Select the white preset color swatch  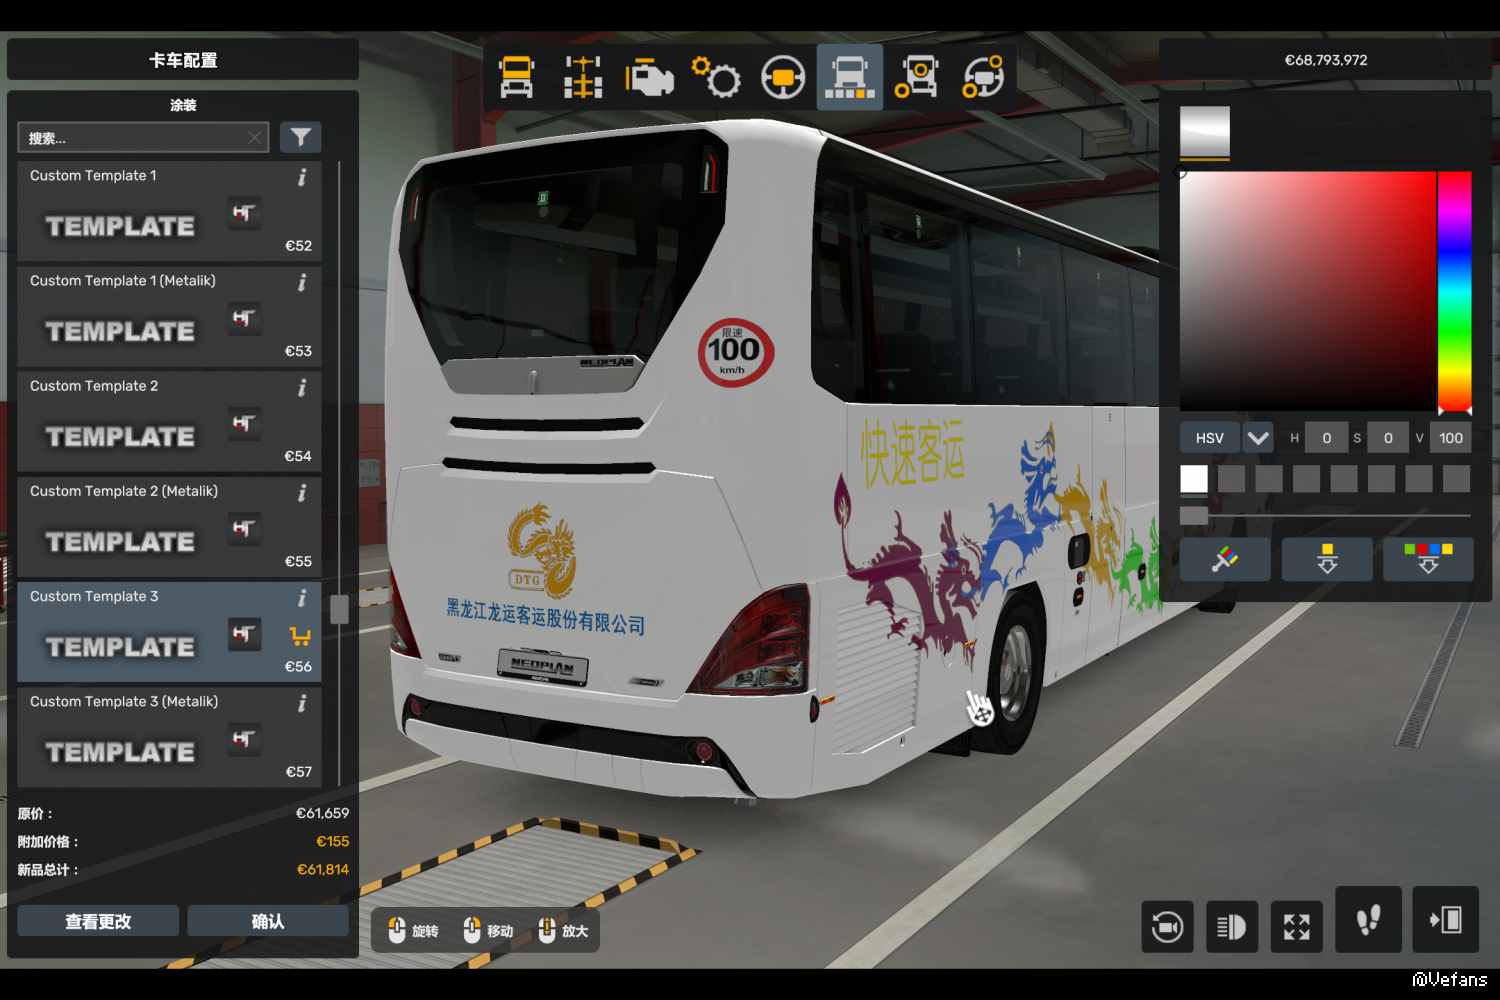tap(1194, 479)
